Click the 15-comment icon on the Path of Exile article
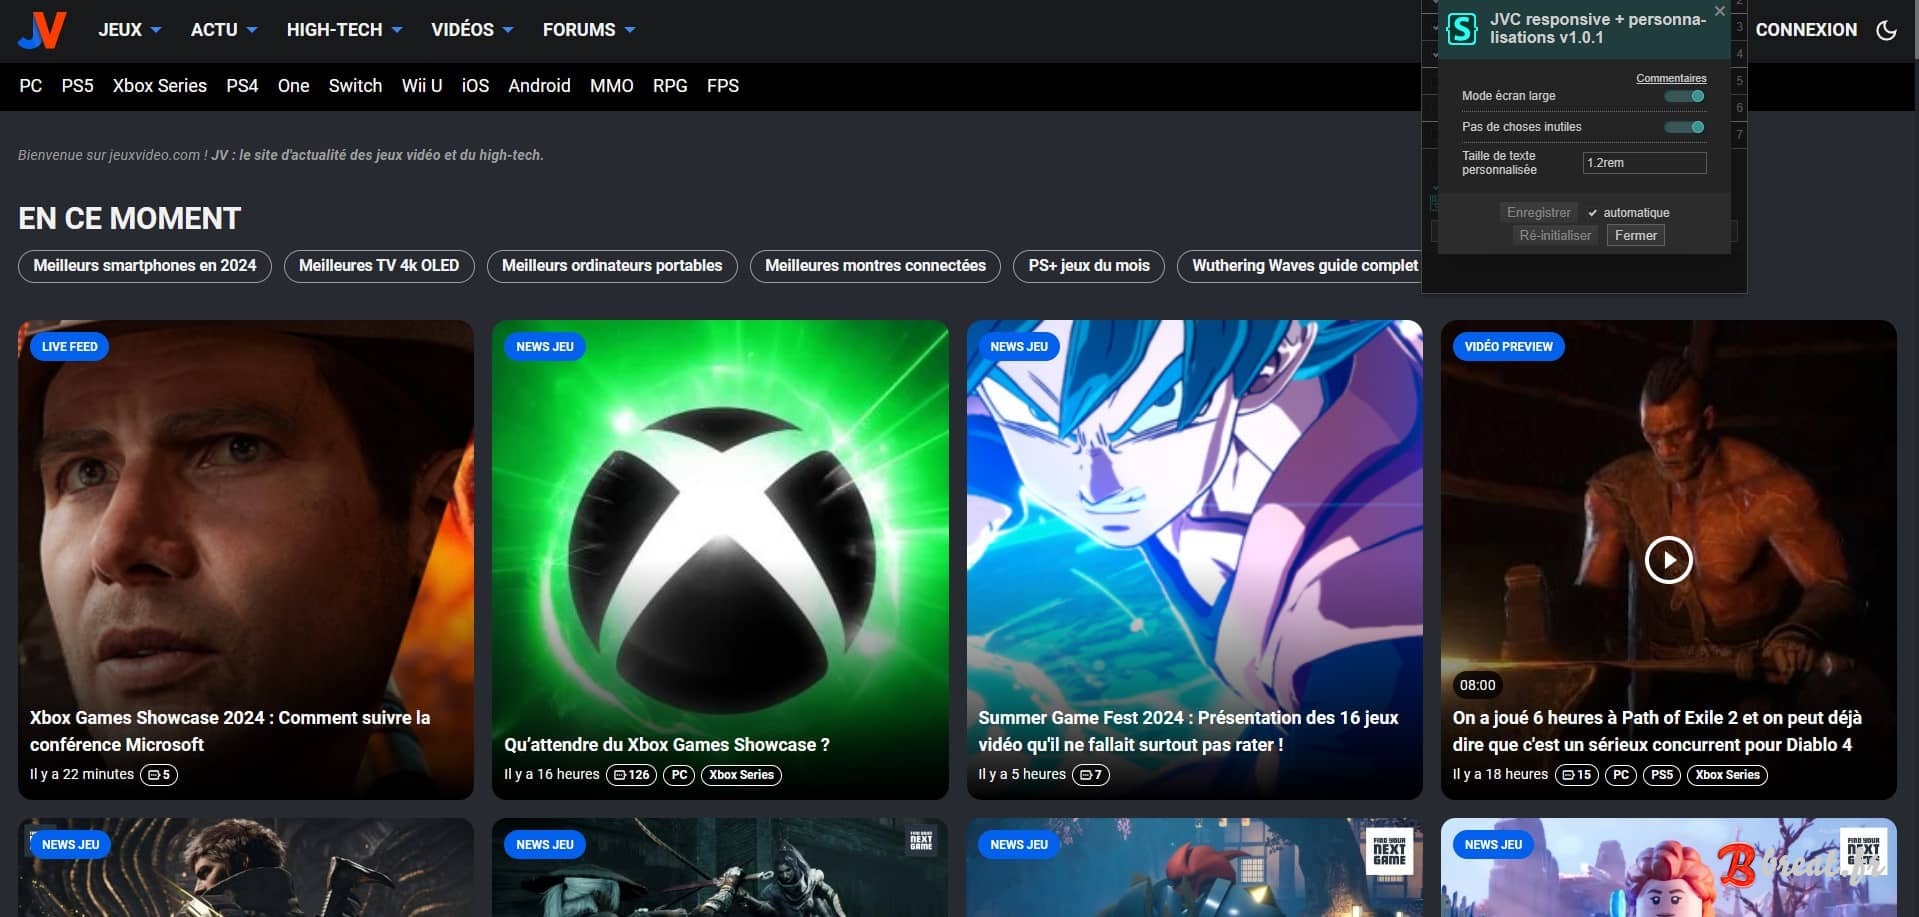Image resolution: width=1919 pixels, height=917 pixels. point(1575,774)
